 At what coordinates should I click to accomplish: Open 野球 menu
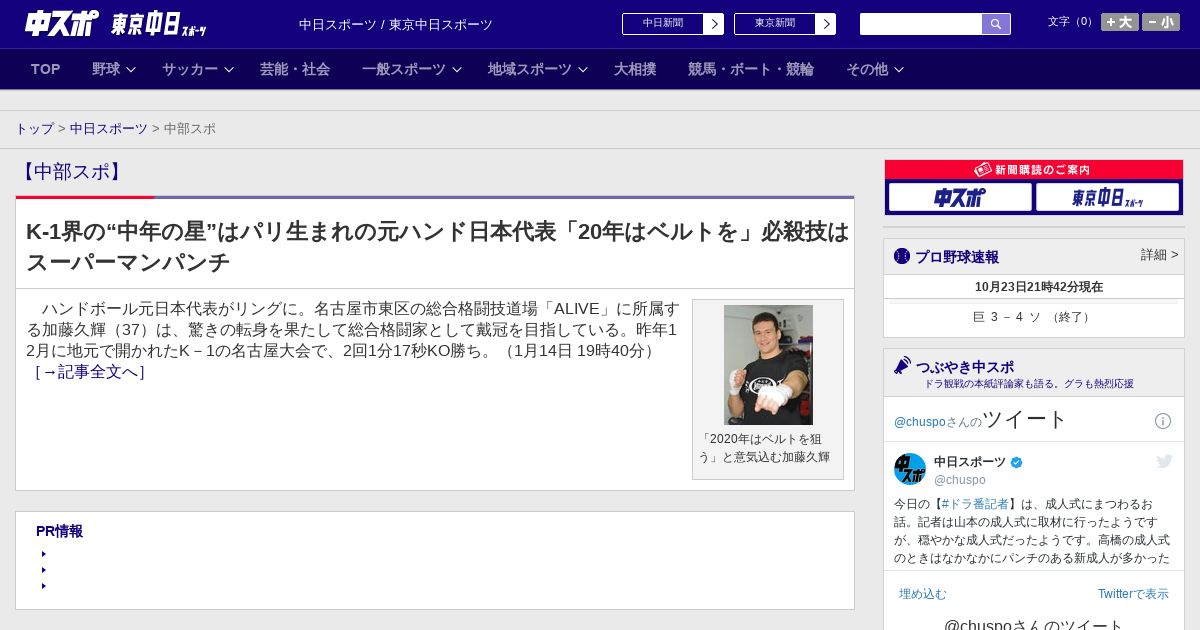[x=106, y=69]
